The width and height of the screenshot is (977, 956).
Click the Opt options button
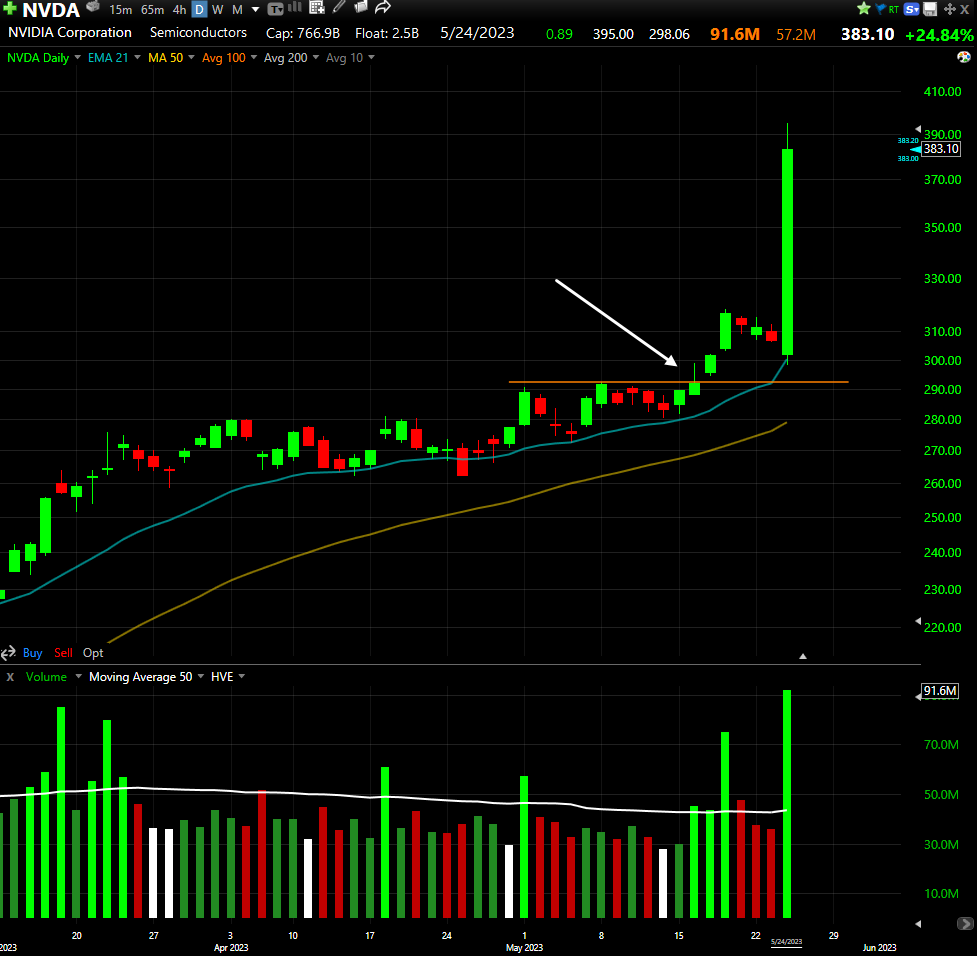tap(93, 652)
